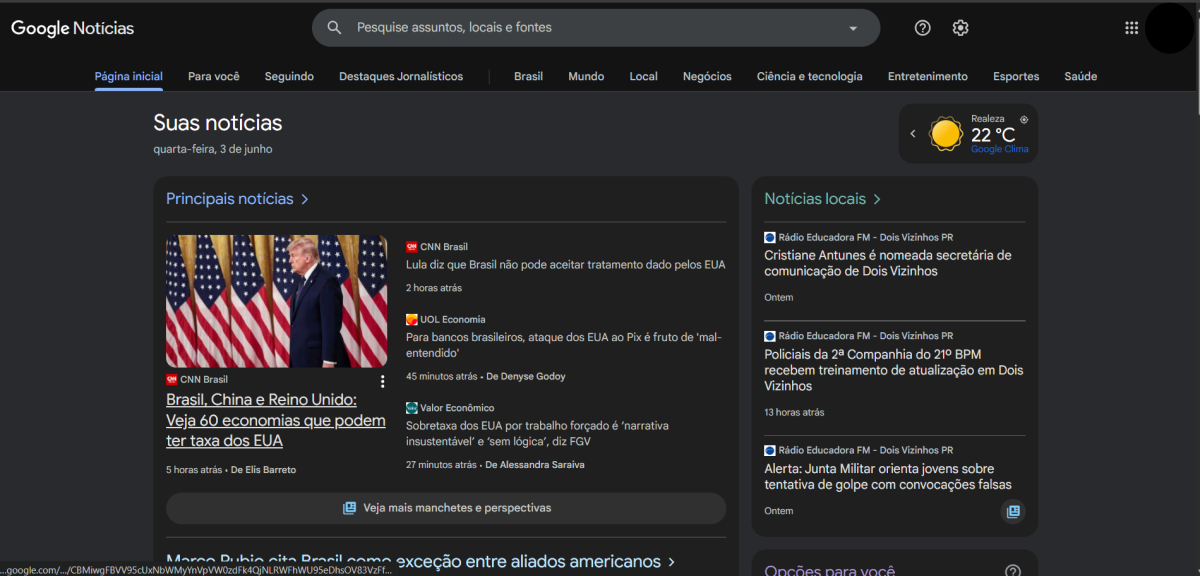
Task: Click the search magnifier icon
Action: point(335,28)
